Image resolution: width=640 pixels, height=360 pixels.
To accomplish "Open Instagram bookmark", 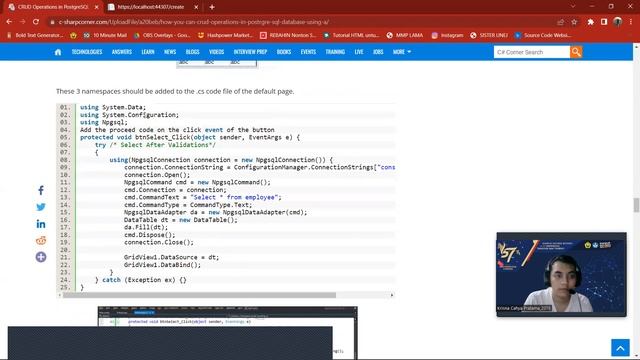I will tap(448, 36).
